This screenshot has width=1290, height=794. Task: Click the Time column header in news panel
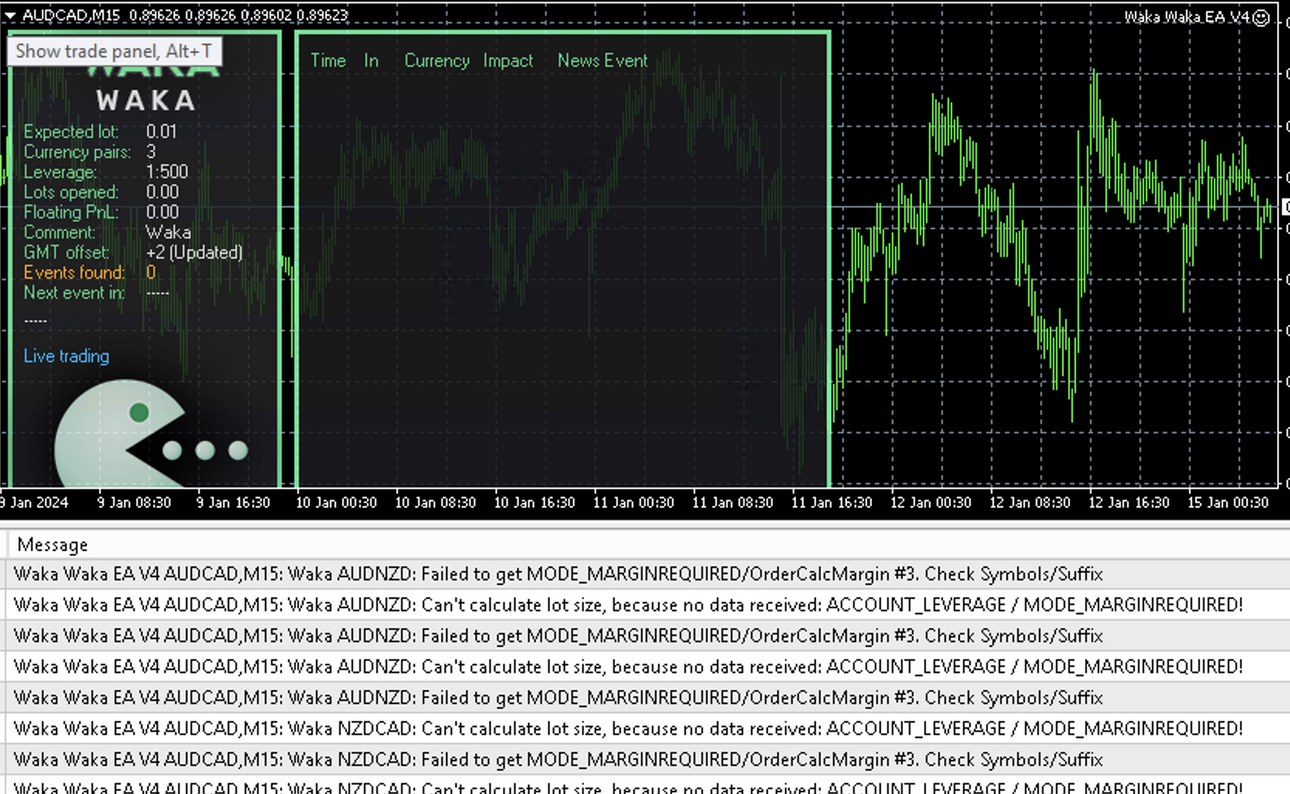point(328,60)
